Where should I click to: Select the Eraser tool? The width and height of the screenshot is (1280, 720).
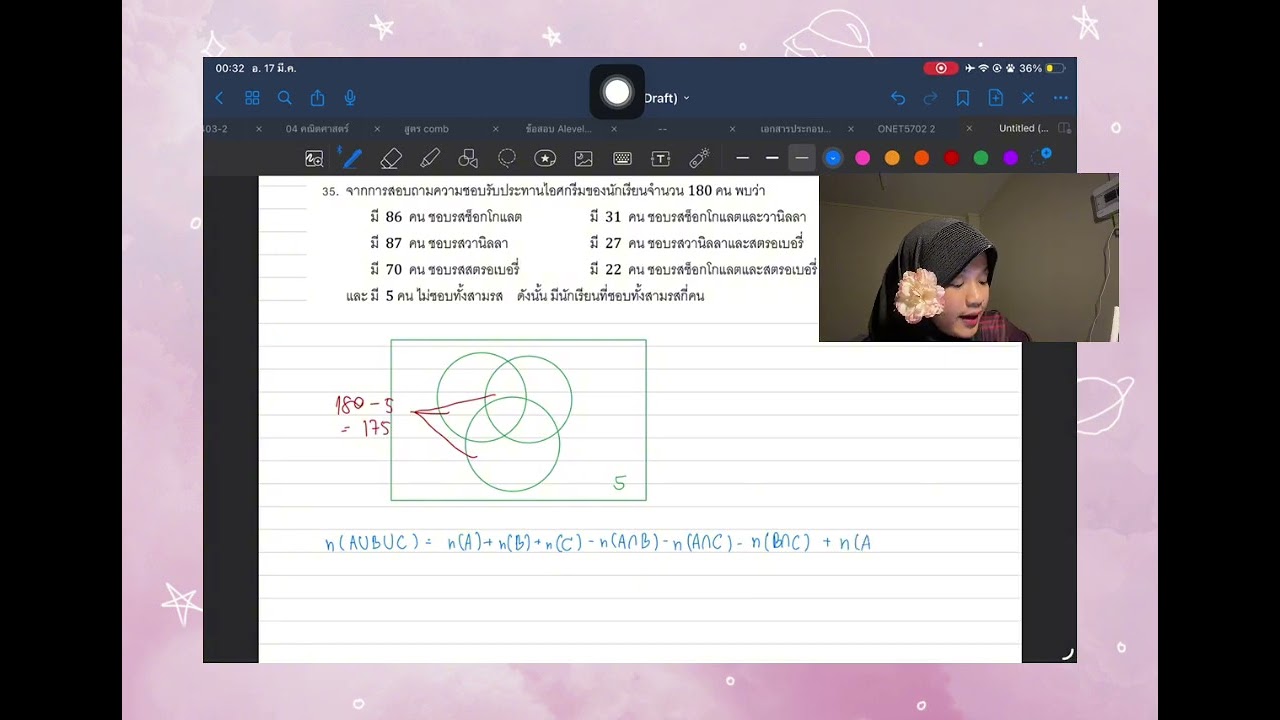(x=391, y=158)
